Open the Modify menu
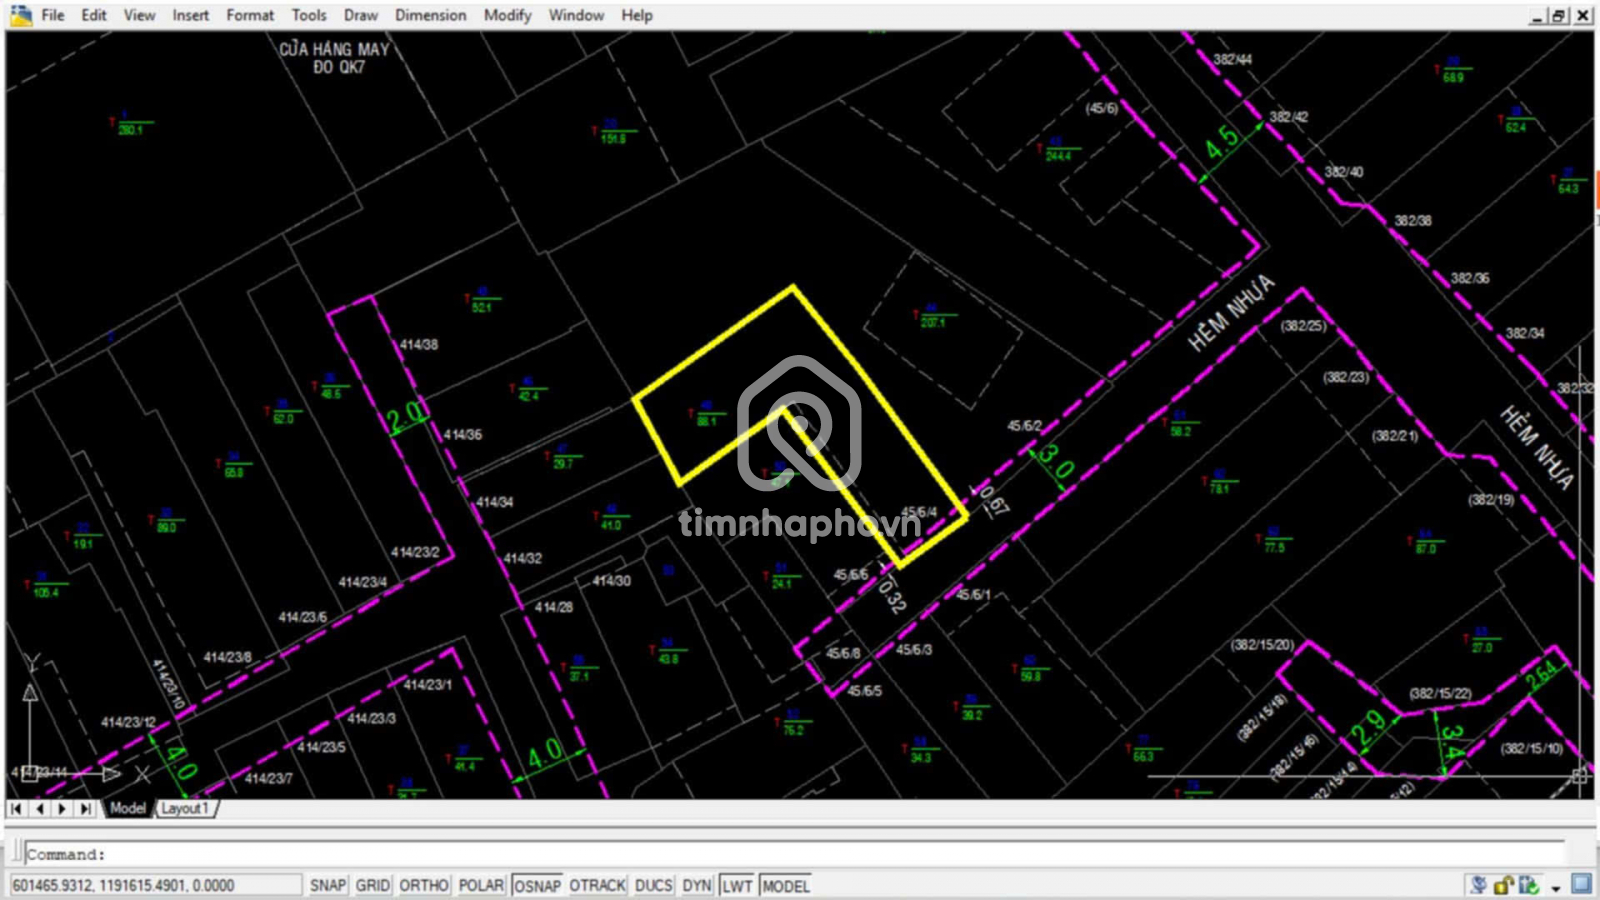Image resolution: width=1600 pixels, height=900 pixels. pyautogui.click(x=508, y=15)
